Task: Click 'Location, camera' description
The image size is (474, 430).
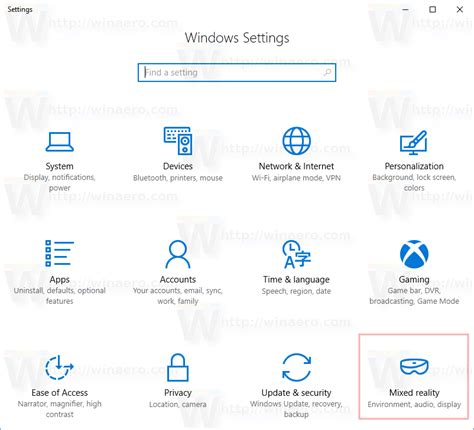Action: point(178,404)
